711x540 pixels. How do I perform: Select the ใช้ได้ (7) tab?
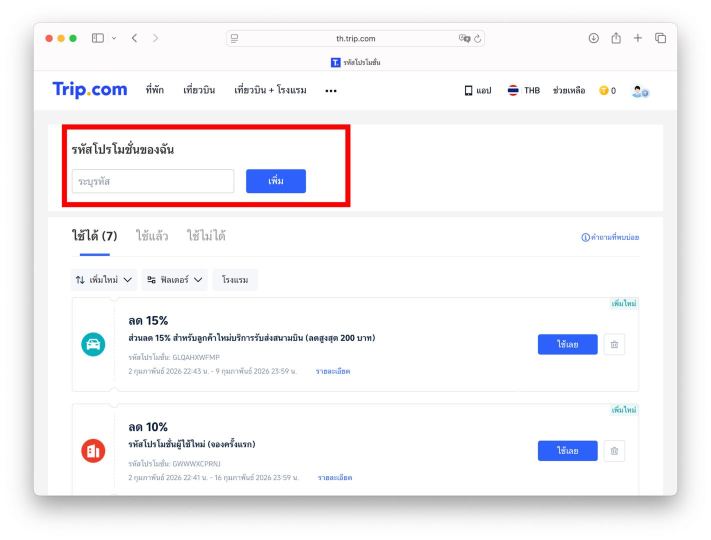pyautogui.click(x=94, y=236)
